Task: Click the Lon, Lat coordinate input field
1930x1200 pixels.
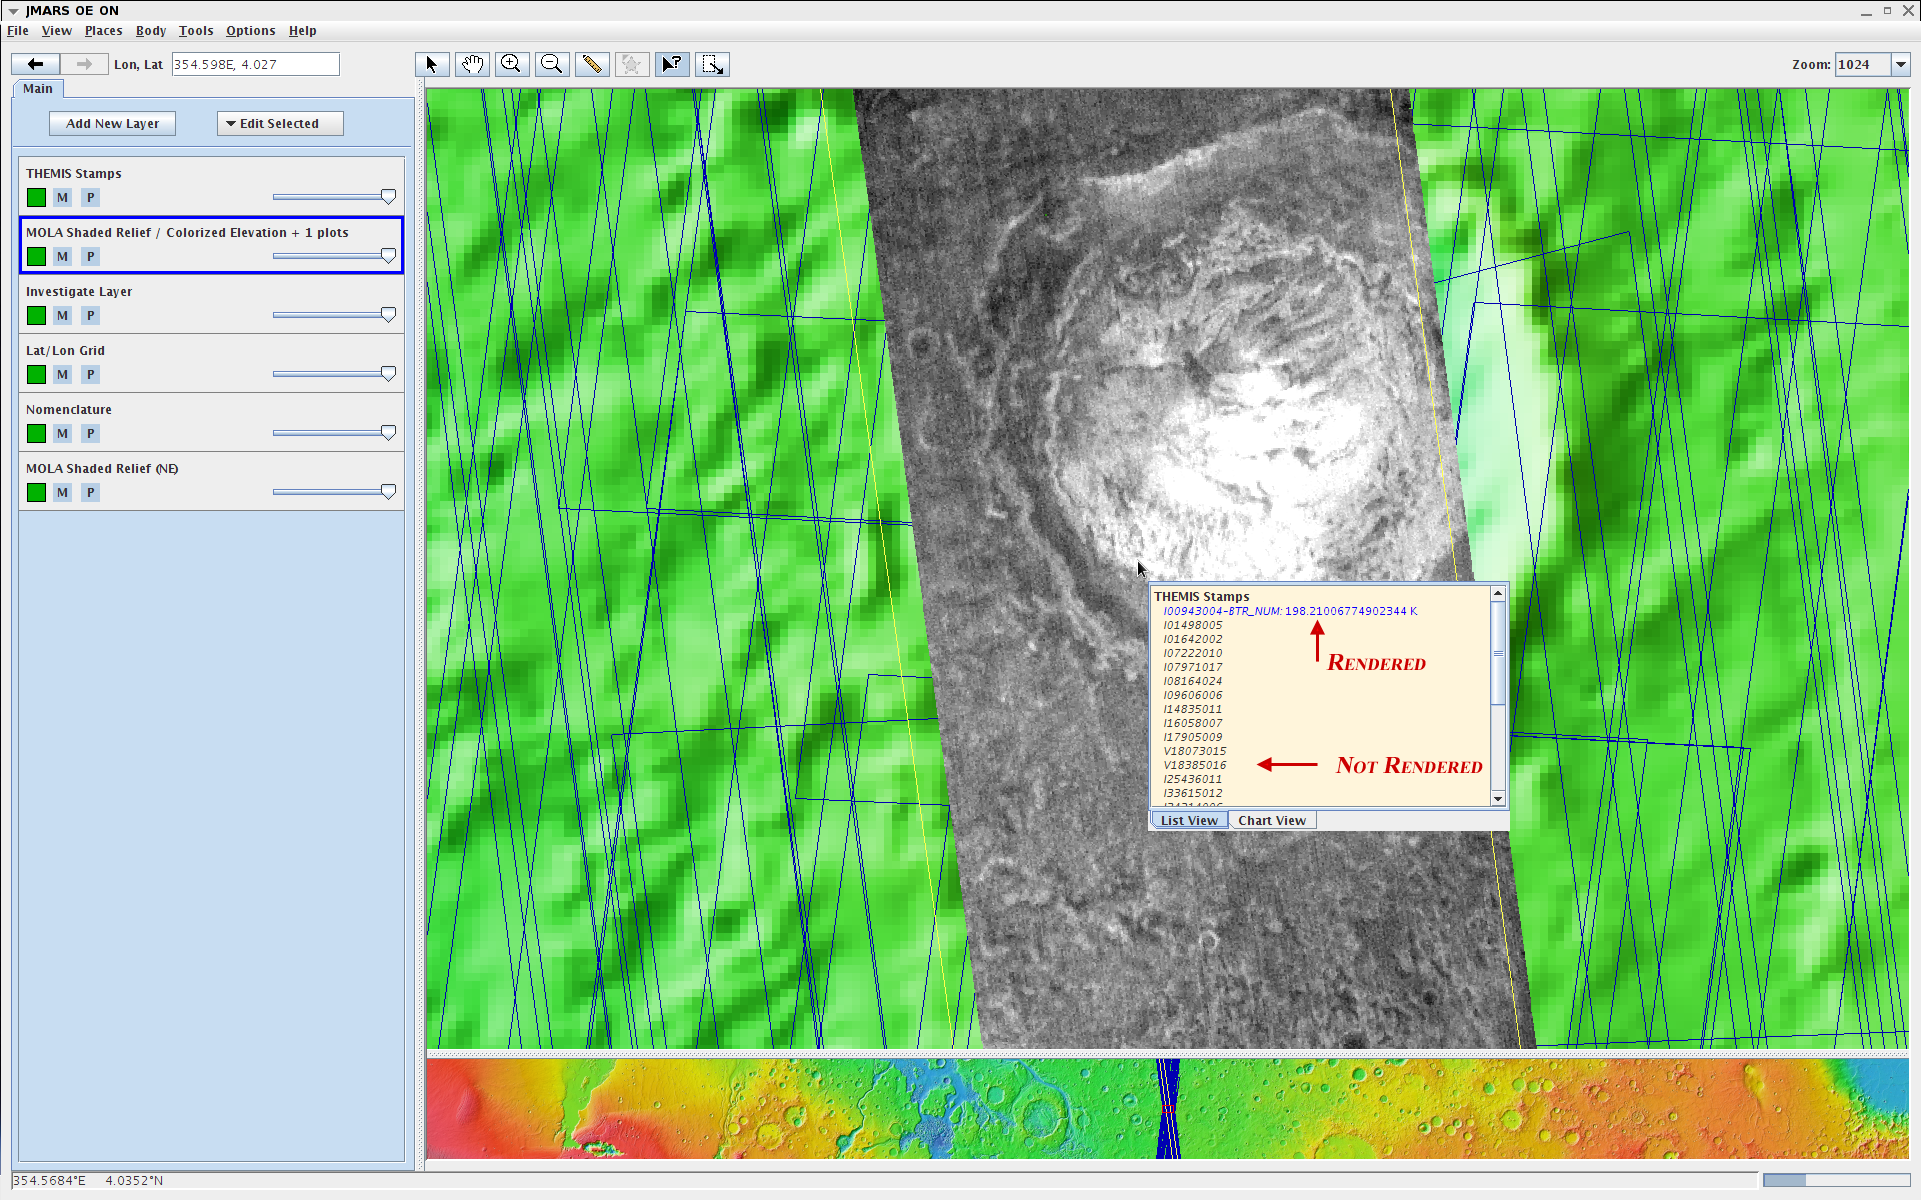Action: (255, 65)
